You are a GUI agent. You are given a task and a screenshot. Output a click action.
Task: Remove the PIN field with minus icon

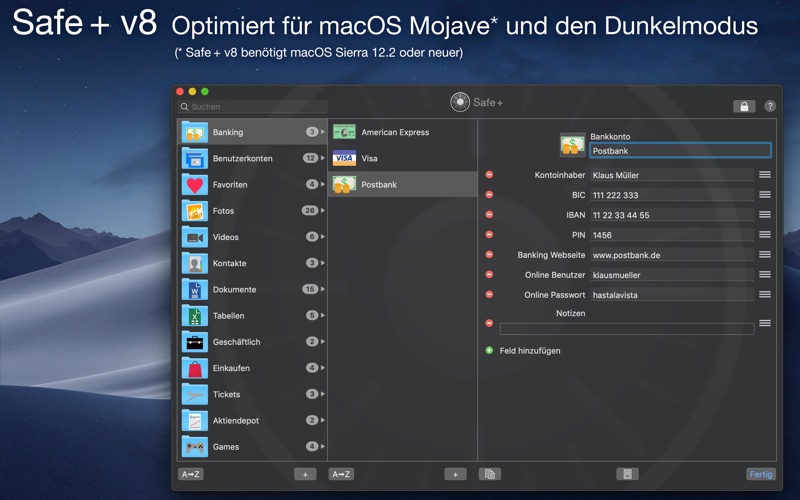pos(489,234)
